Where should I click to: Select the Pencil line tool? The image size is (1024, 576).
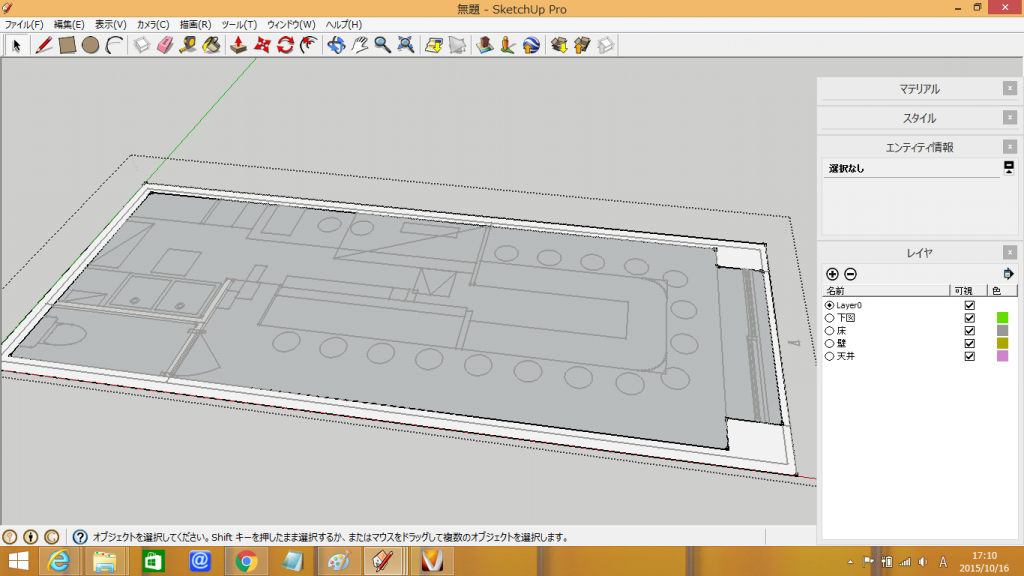click(44, 45)
